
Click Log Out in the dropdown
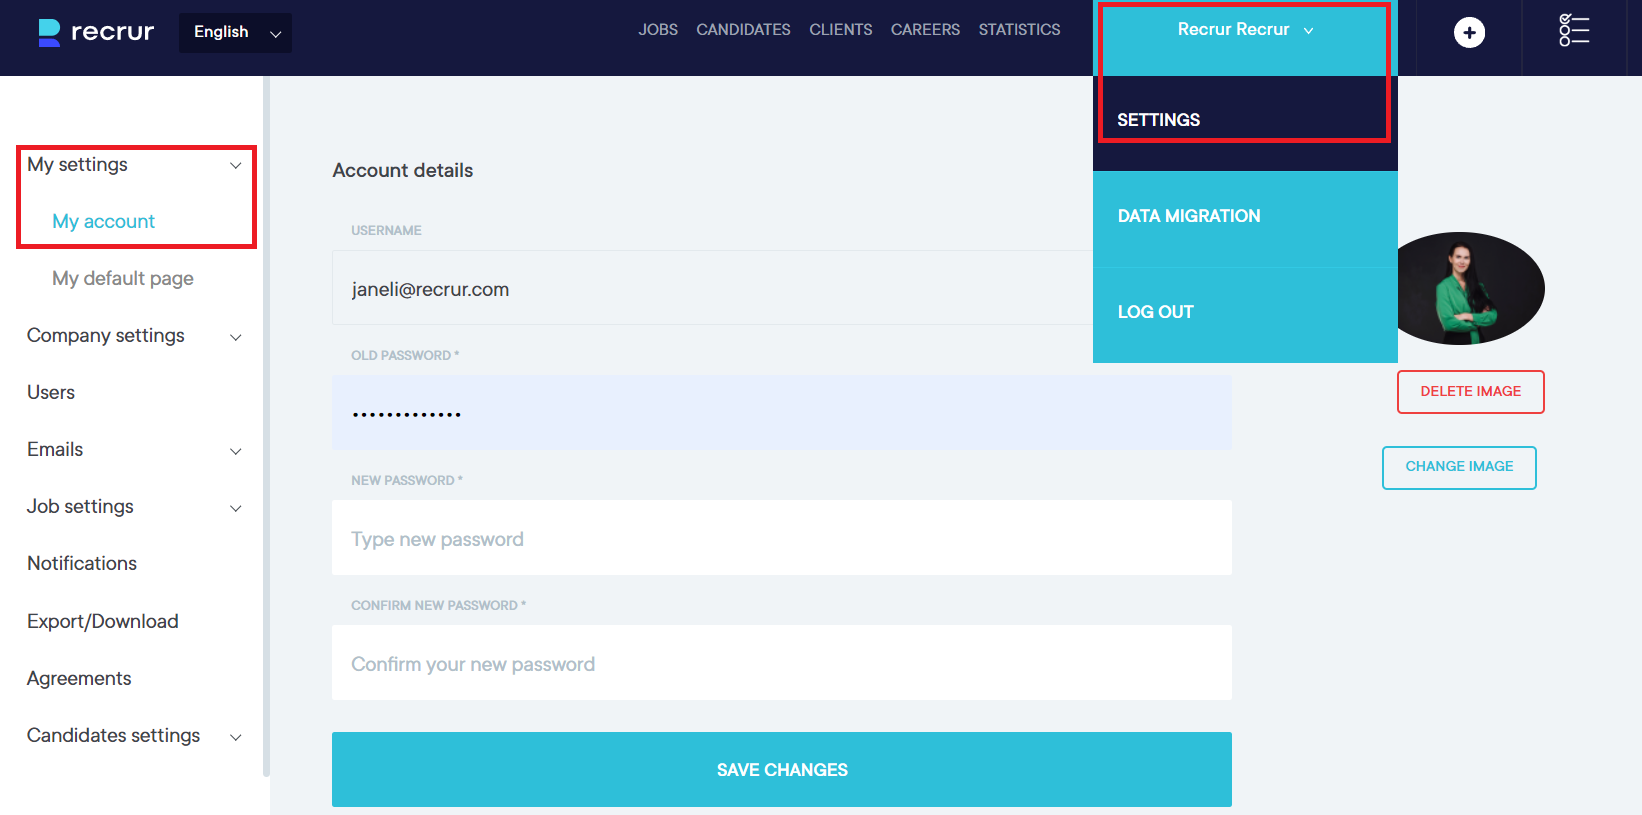click(x=1155, y=312)
